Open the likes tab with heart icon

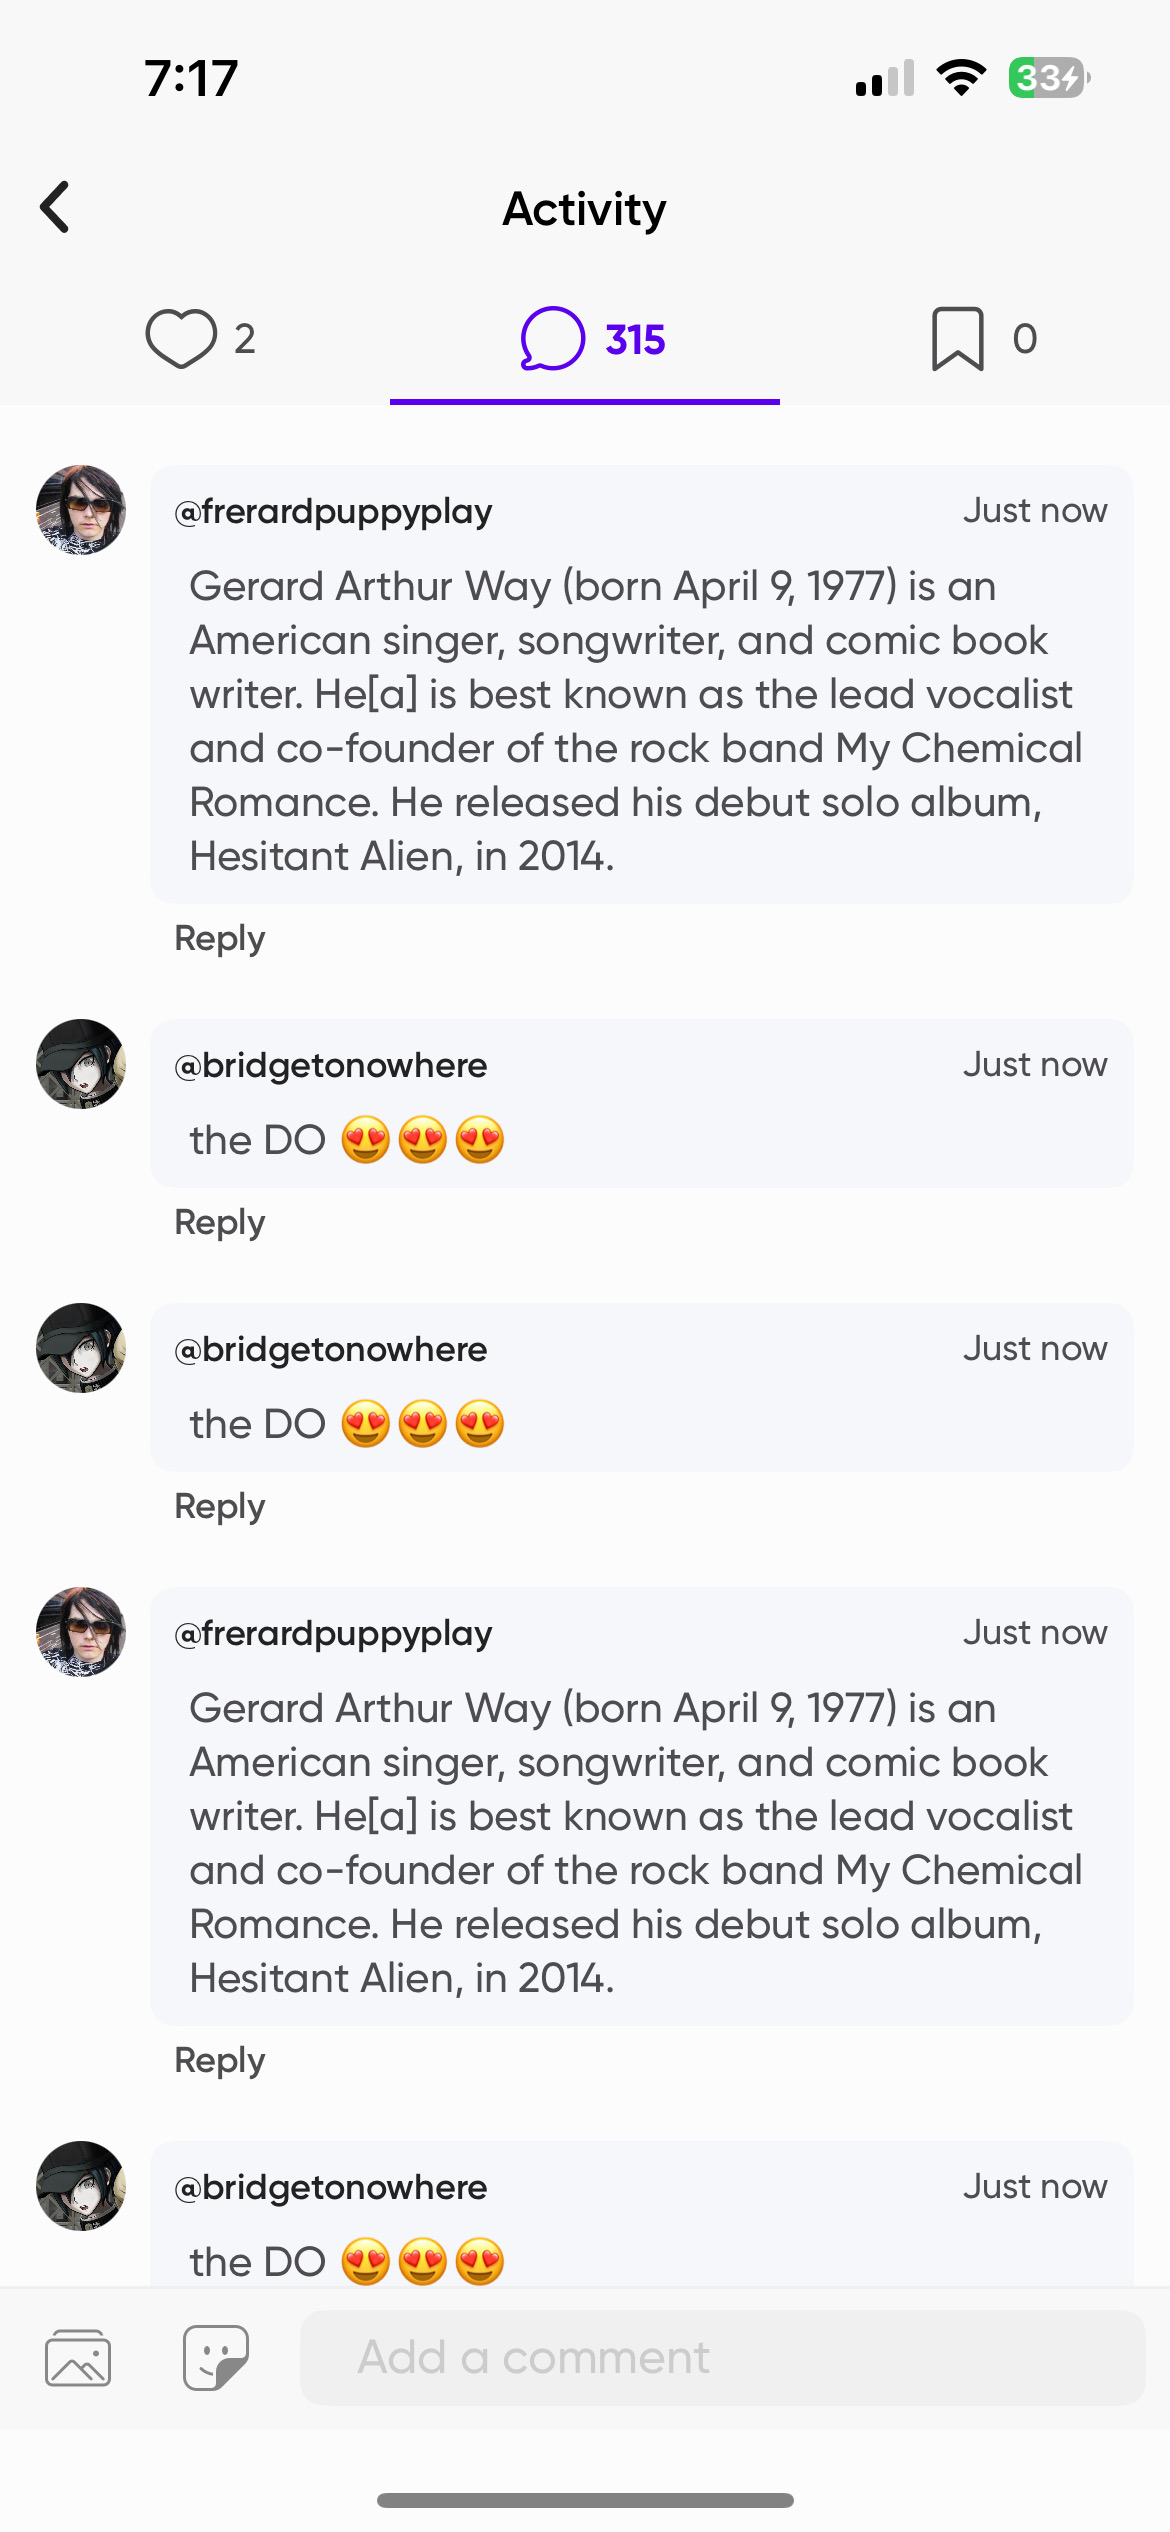point(199,339)
